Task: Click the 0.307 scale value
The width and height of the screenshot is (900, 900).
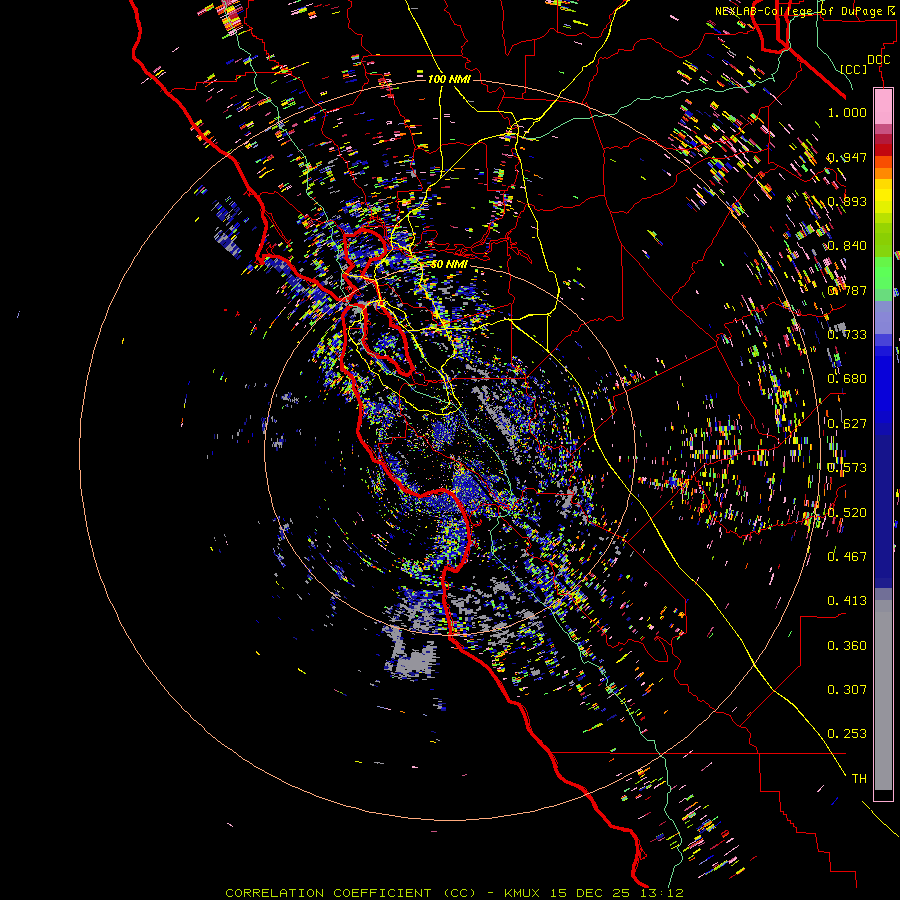Action: 847,689
